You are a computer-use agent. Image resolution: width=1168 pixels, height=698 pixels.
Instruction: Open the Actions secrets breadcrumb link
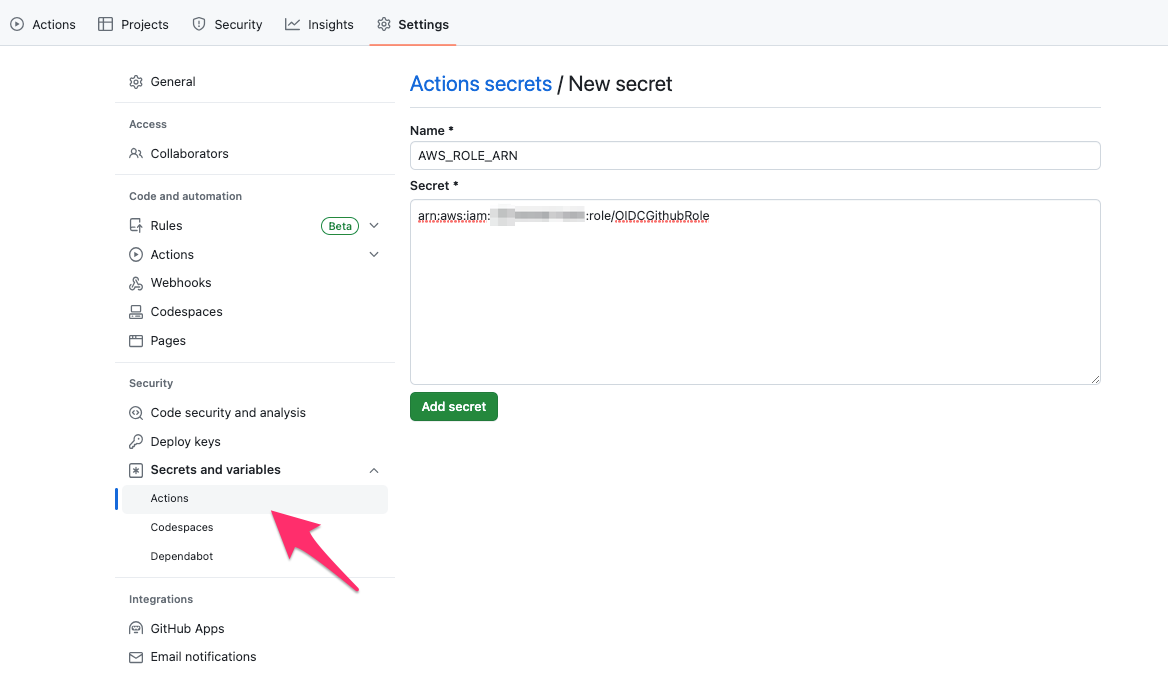pyautogui.click(x=481, y=84)
